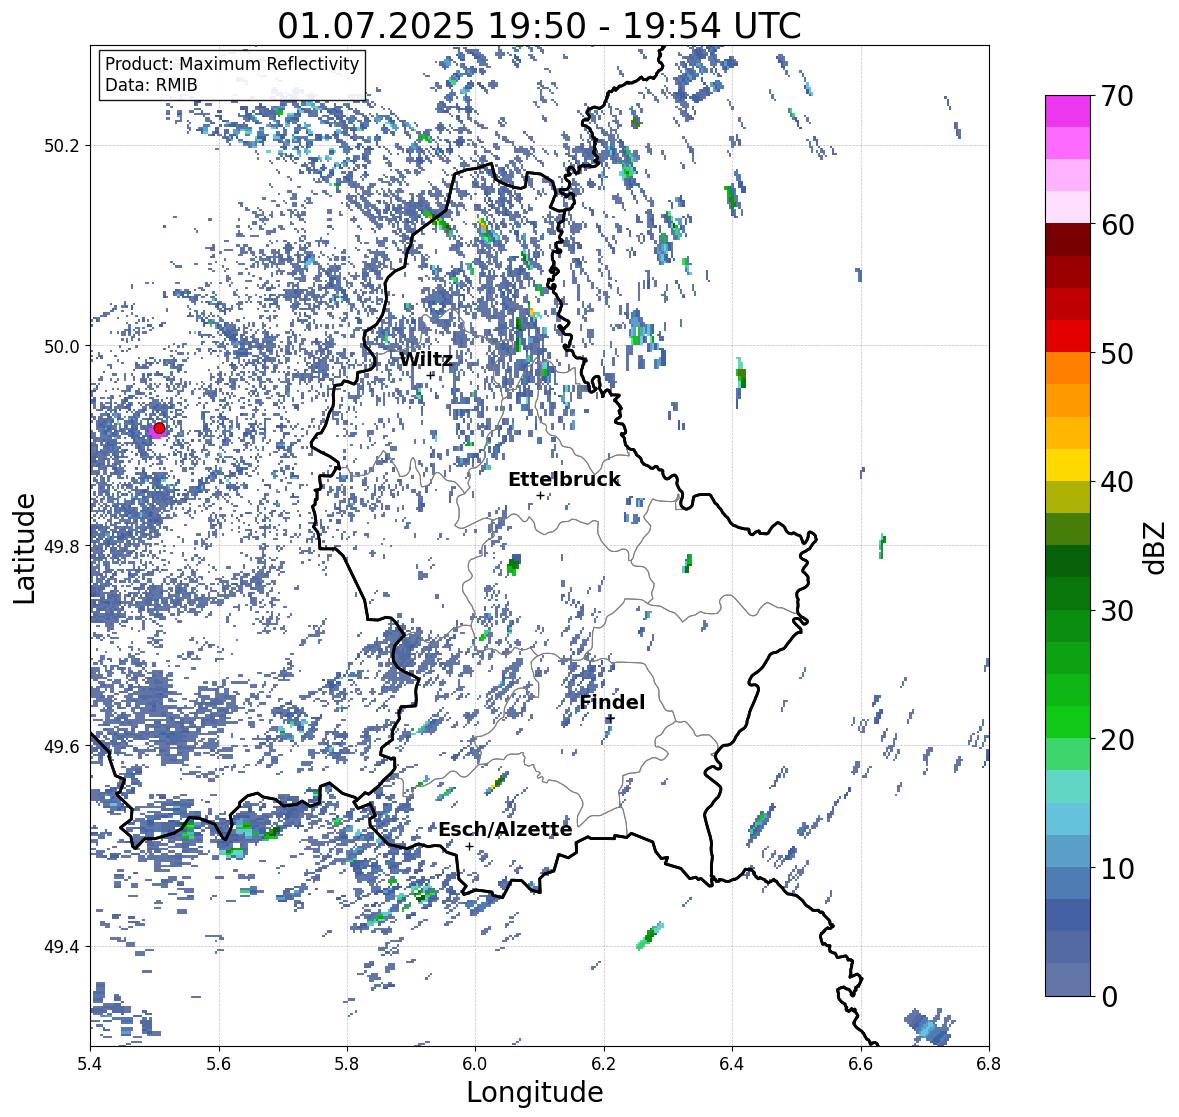Click the title timestamp 01.07.2025 19:50 - 19:54 UTC
This screenshot has height=1117, width=1179.
click(x=539, y=26)
